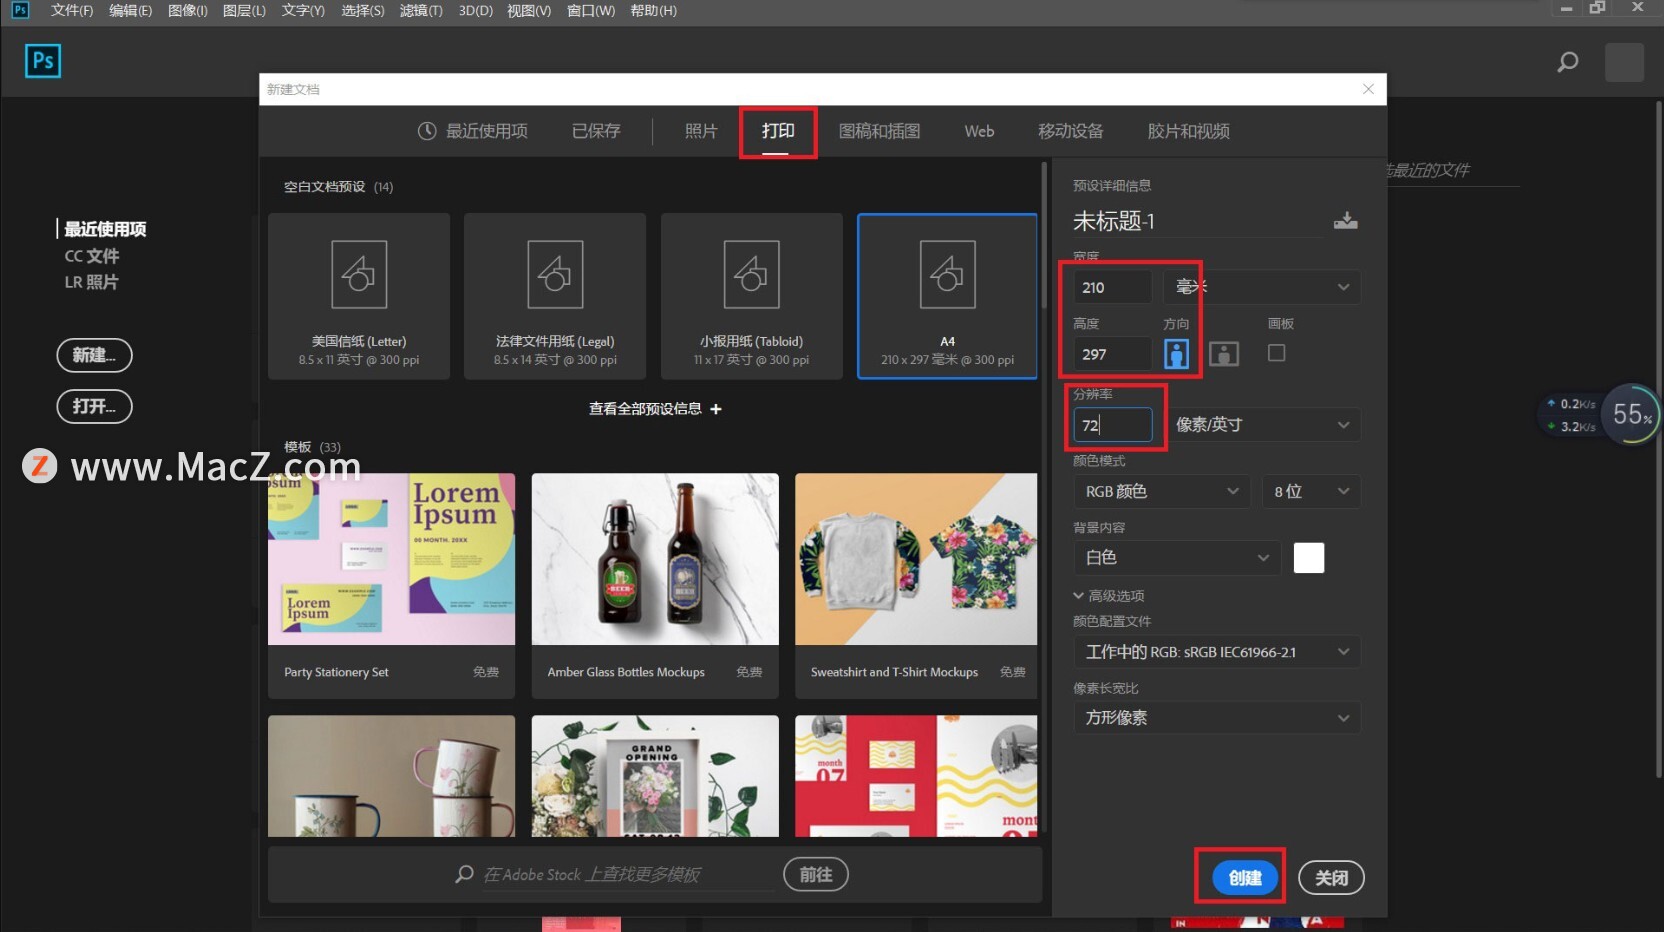Click 查看全部预设信息 link
Image resolution: width=1664 pixels, height=932 pixels.
tap(645, 409)
